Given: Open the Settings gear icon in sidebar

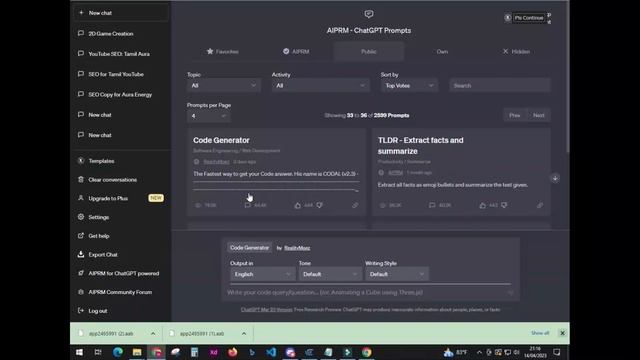Looking at the screenshot, I should tap(81, 217).
